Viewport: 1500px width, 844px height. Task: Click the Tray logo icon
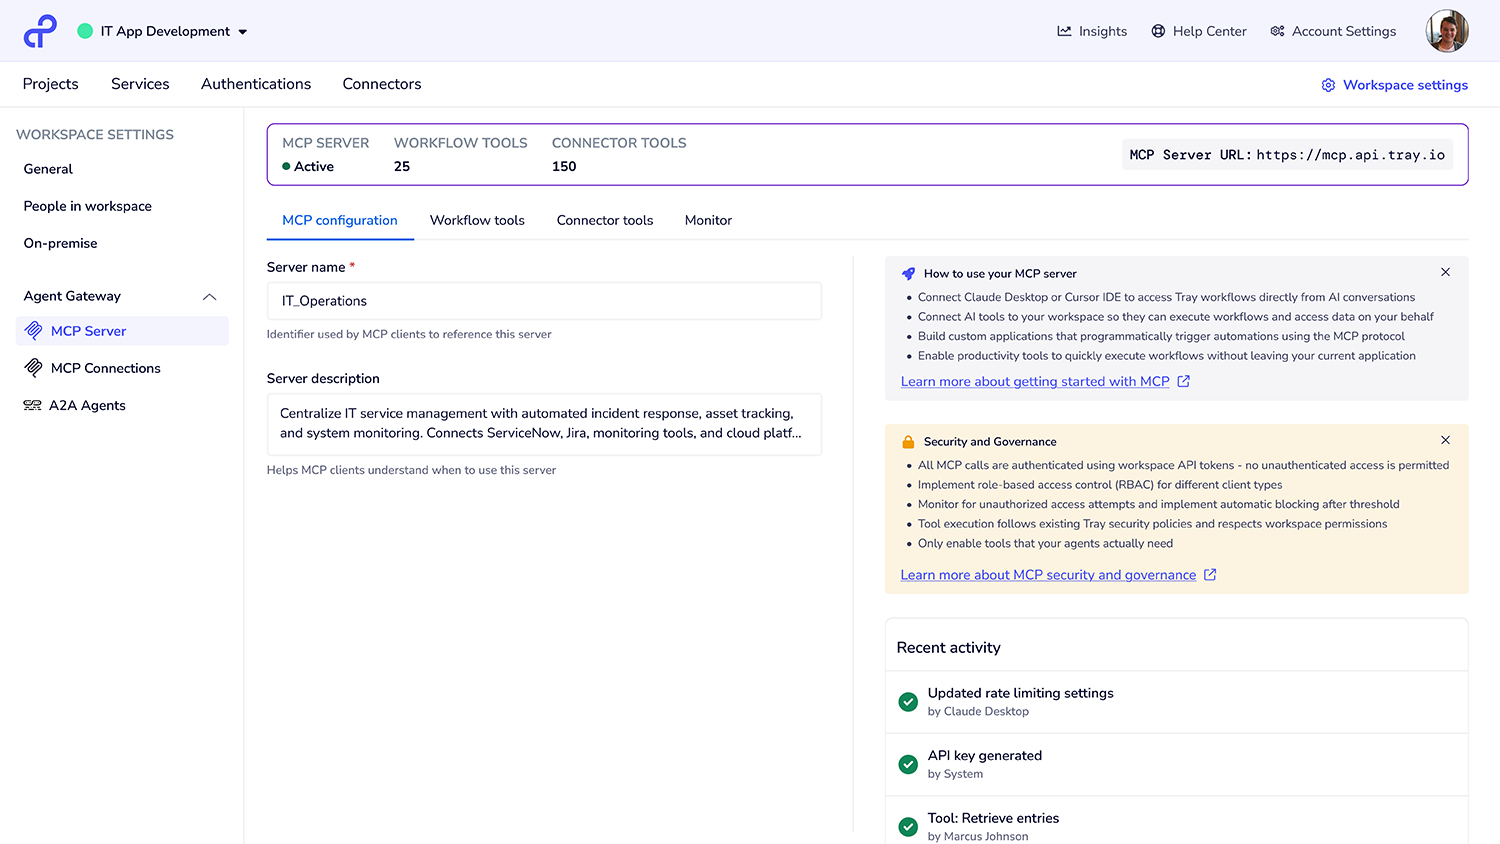tap(40, 31)
